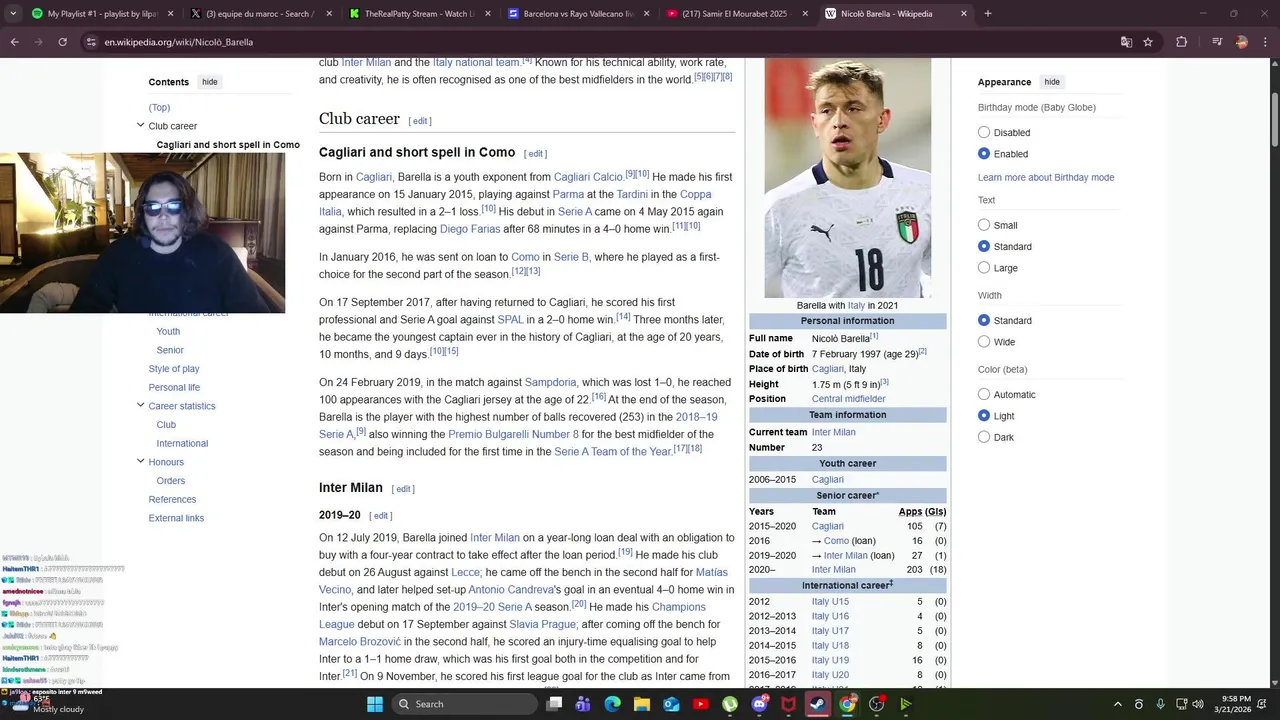Open McAfee from taskbar

click(788, 704)
